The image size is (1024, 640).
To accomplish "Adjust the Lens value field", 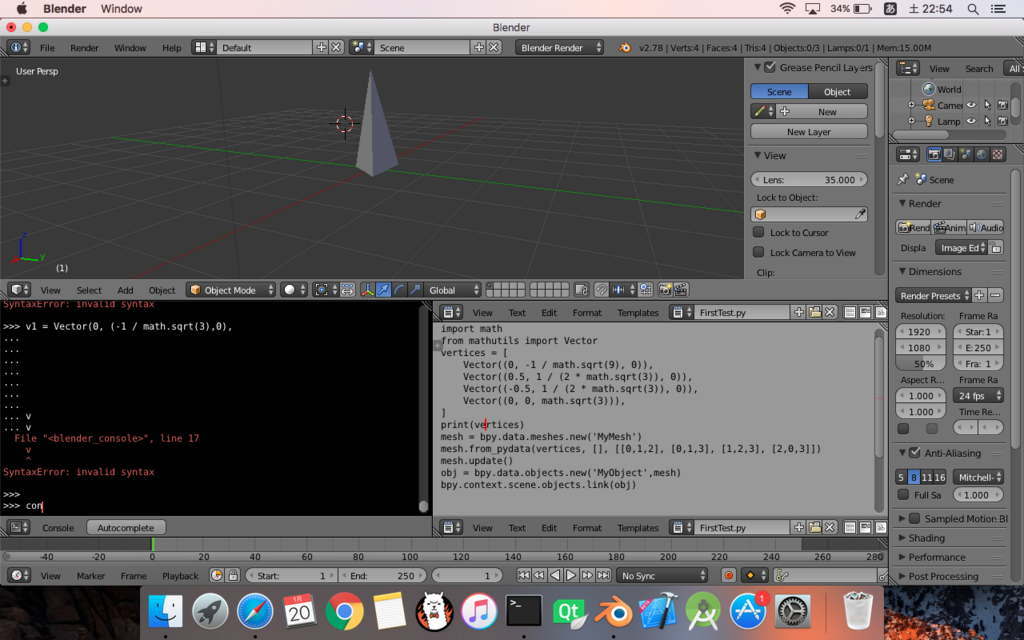I will pos(809,180).
